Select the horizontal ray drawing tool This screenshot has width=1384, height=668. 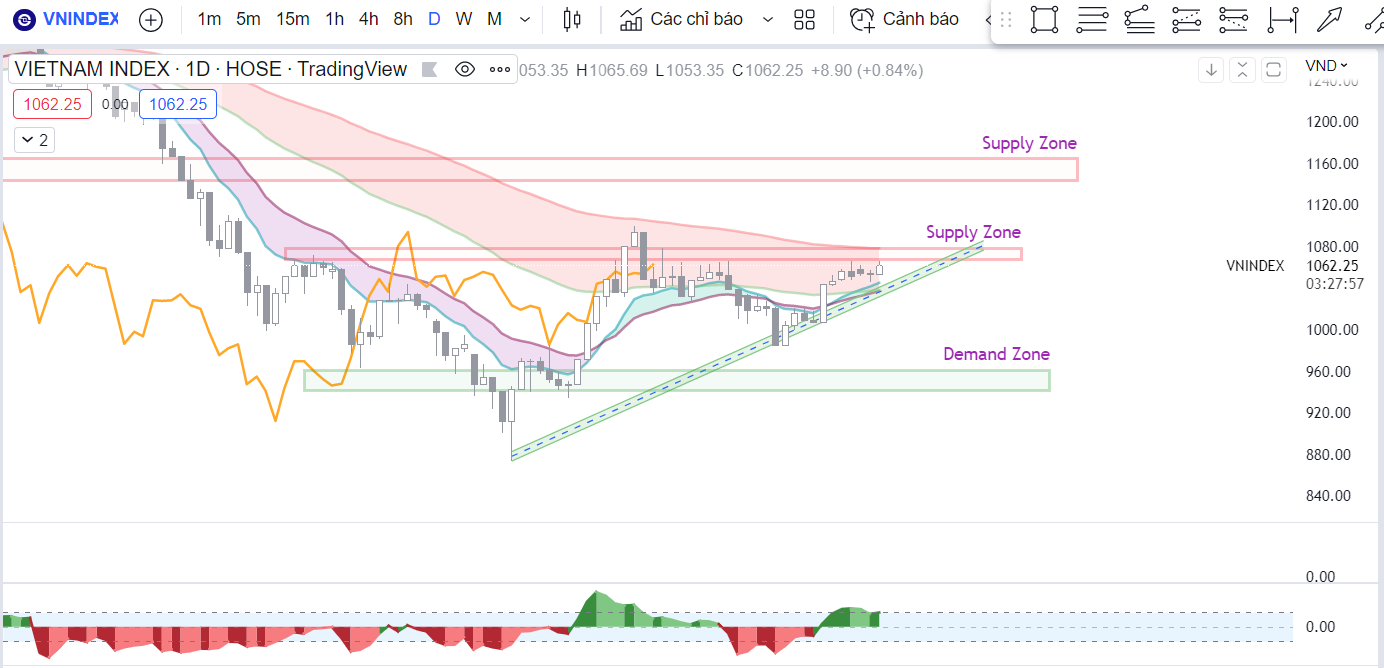1139,19
